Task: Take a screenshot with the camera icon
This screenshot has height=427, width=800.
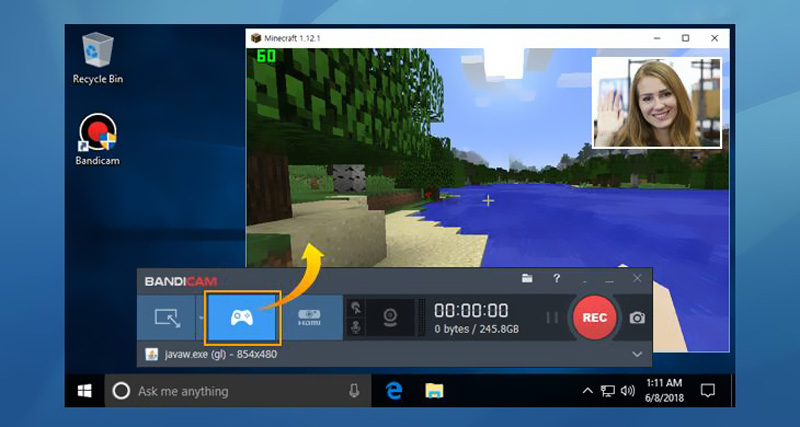Action: click(x=637, y=318)
